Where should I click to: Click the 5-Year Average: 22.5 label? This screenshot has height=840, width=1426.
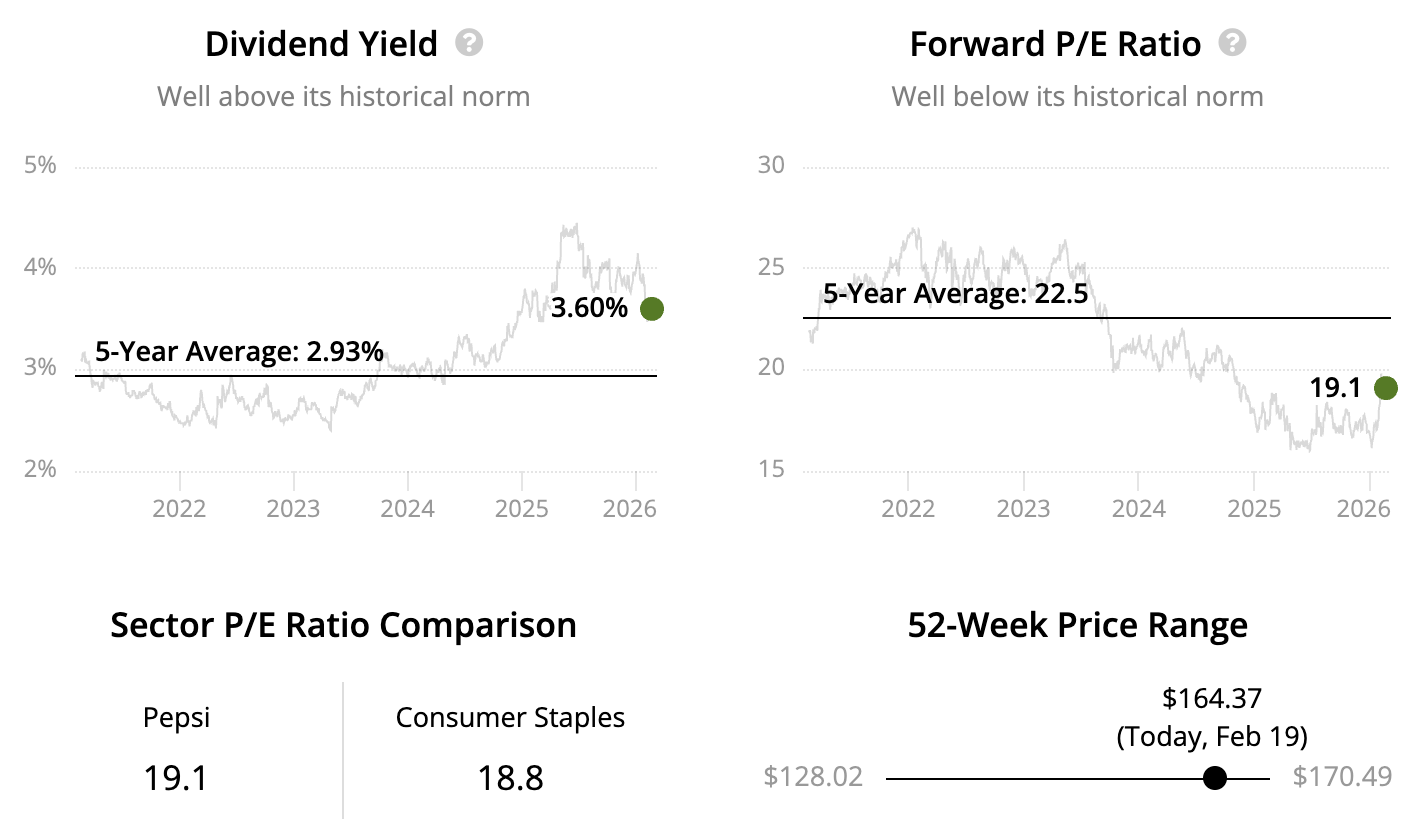[955, 294]
